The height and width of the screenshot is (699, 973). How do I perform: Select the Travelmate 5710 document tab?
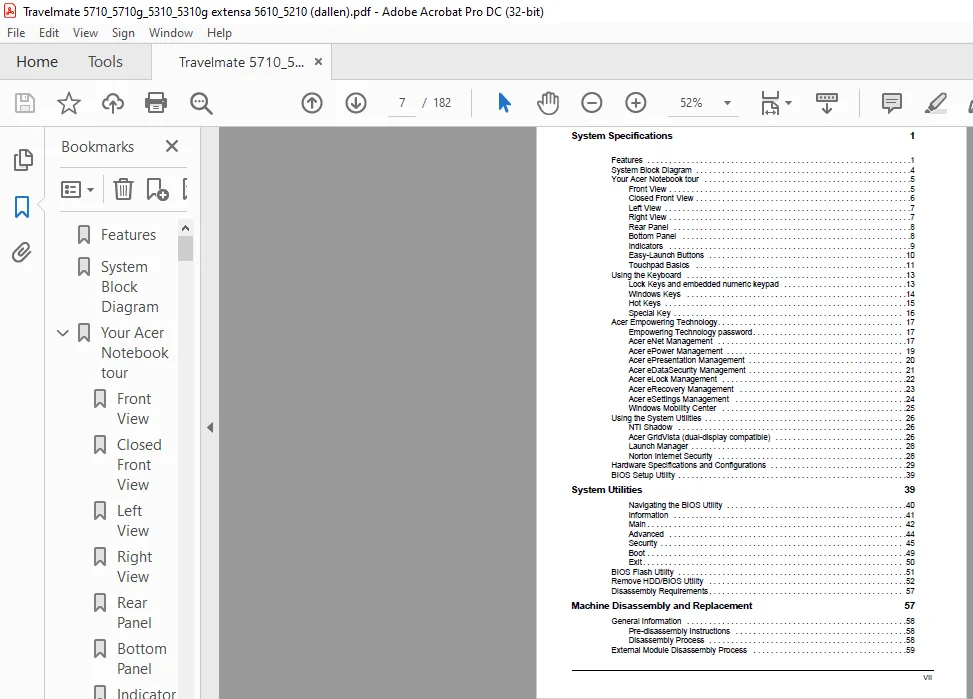pyautogui.click(x=241, y=62)
